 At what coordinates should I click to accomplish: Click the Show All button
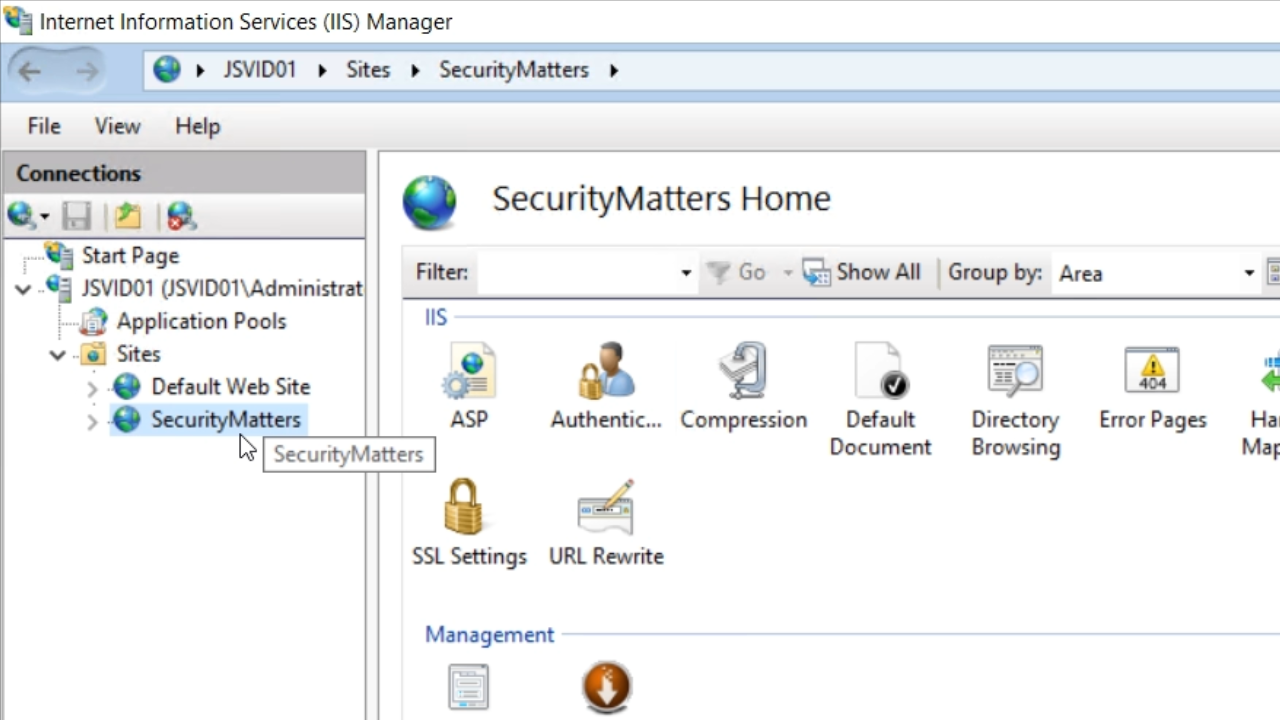tap(862, 273)
